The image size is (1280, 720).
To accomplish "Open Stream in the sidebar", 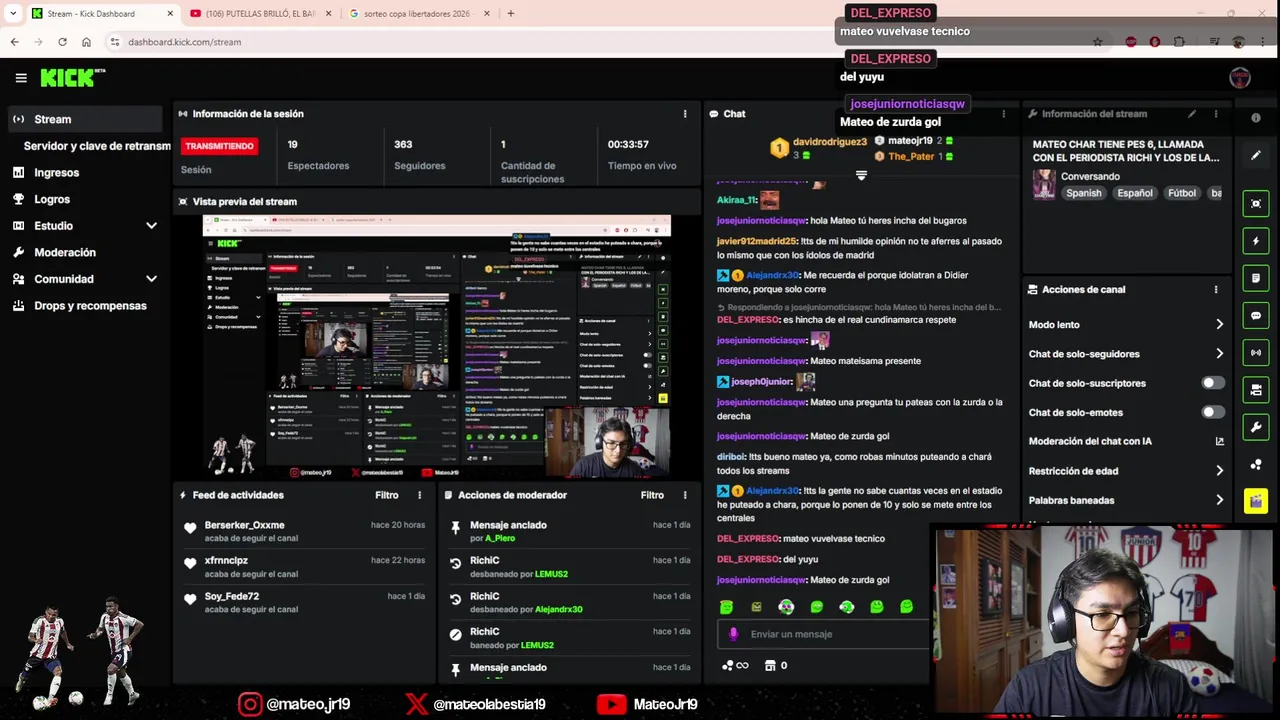I will click(x=85, y=119).
